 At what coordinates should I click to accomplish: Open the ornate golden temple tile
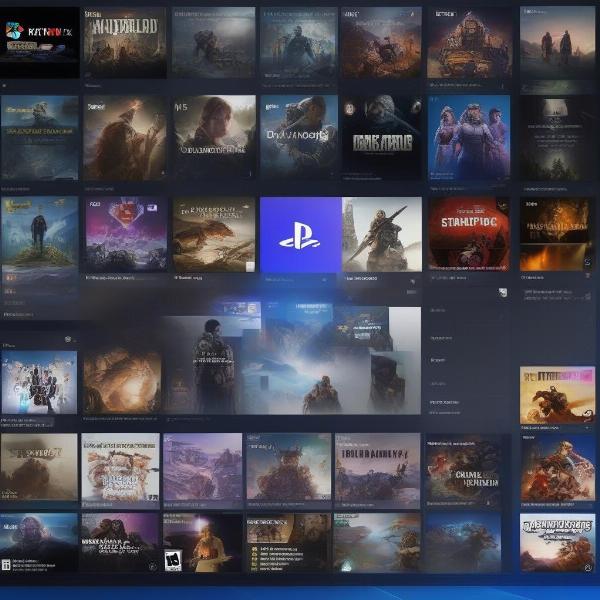coord(470,43)
